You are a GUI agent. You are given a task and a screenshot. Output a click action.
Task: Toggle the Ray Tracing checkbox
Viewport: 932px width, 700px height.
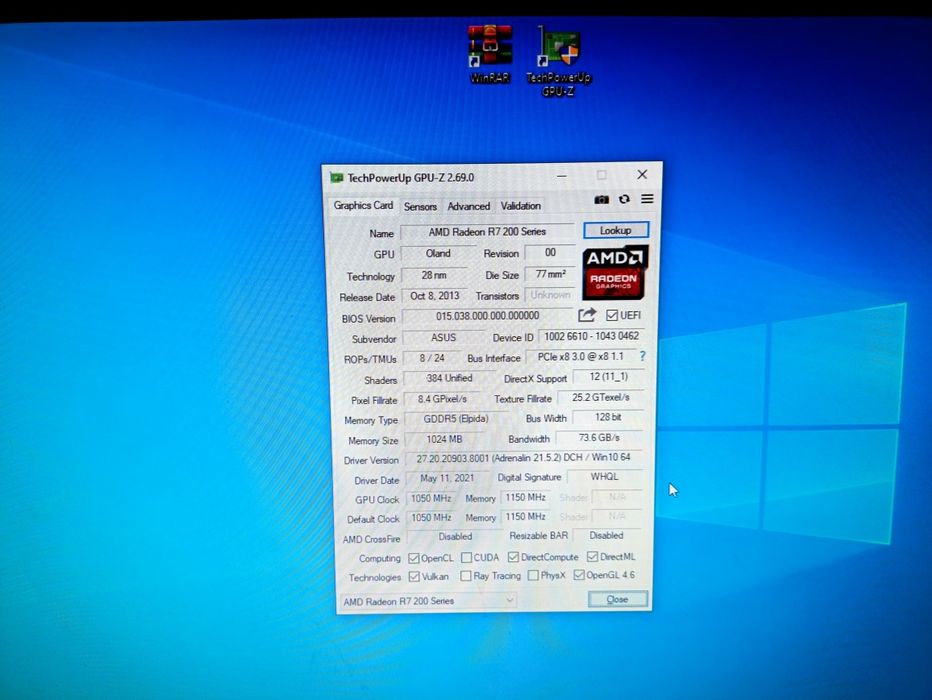click(x=466, y=576)
